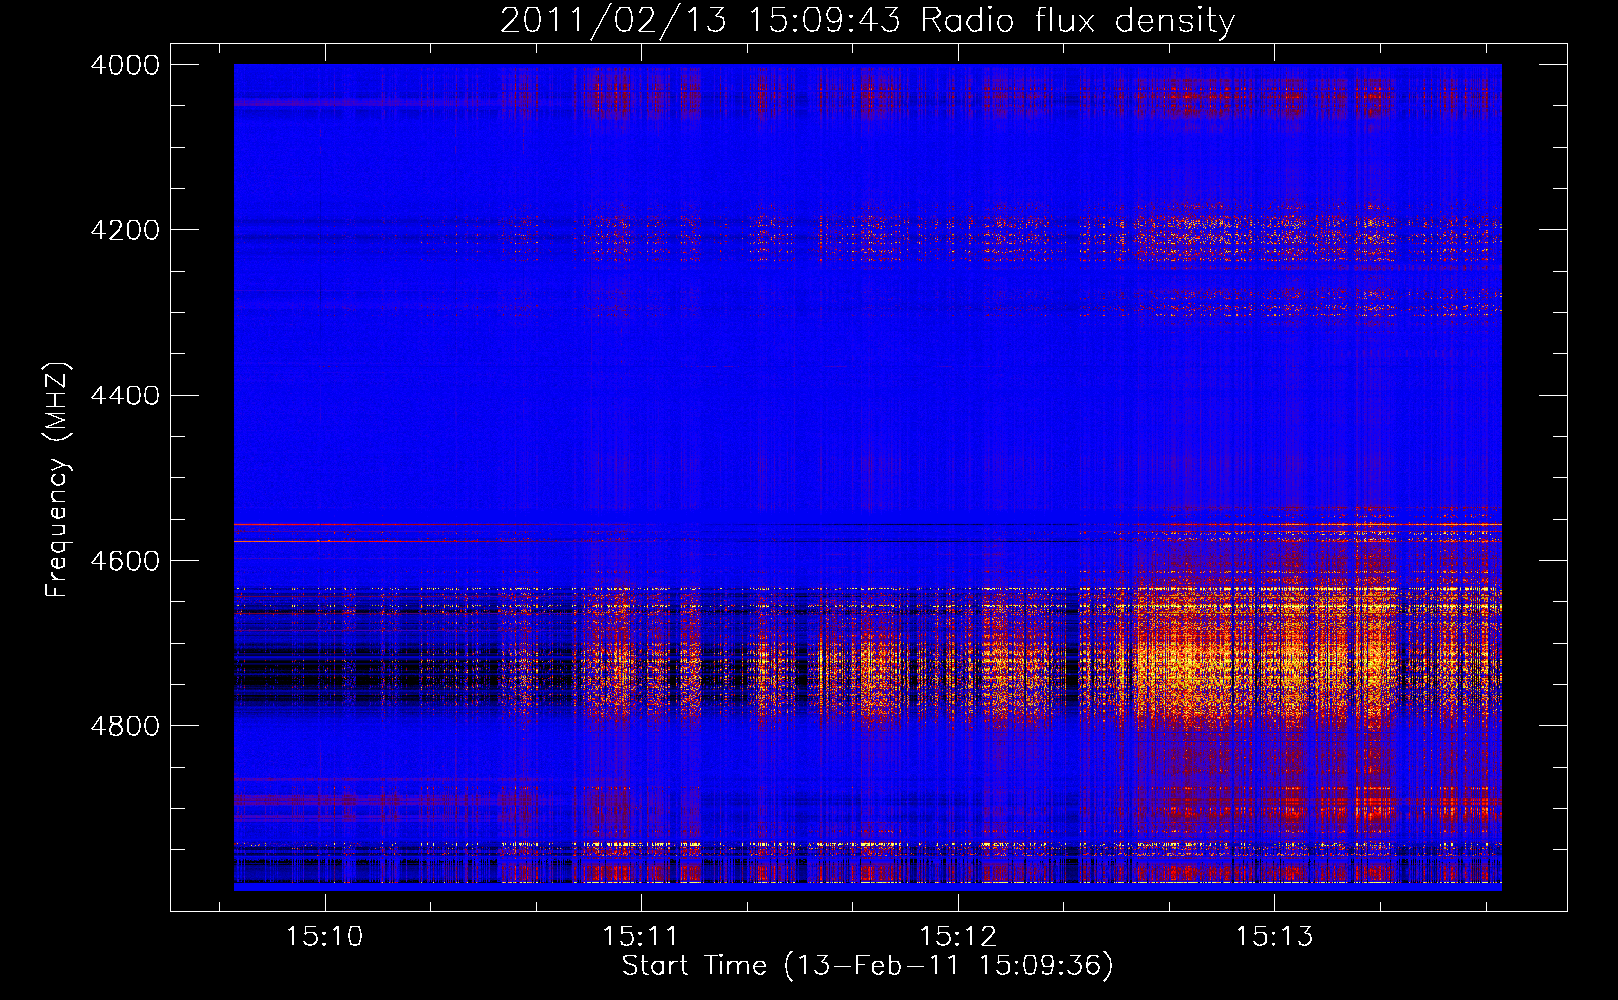Click the 4600 frequency axis label

125,561
